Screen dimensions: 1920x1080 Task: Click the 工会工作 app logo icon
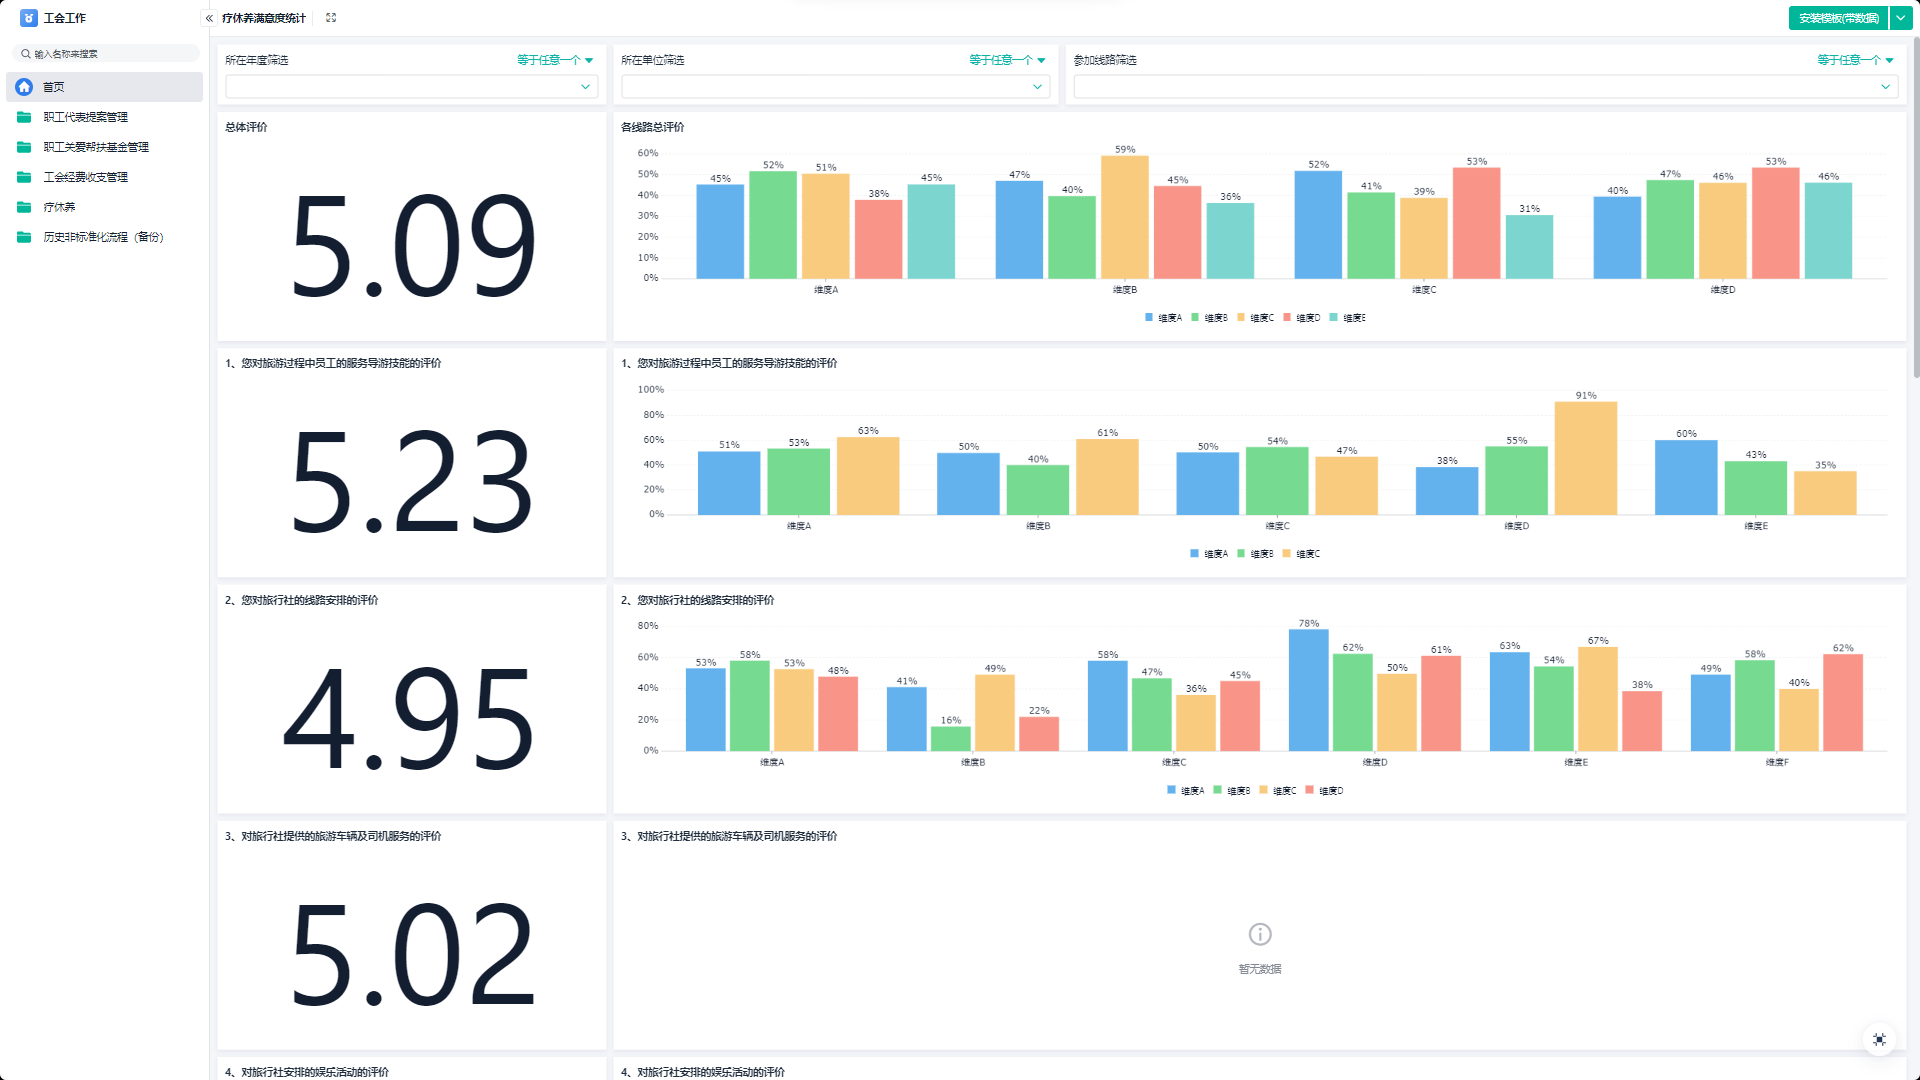tap(28, 18)
